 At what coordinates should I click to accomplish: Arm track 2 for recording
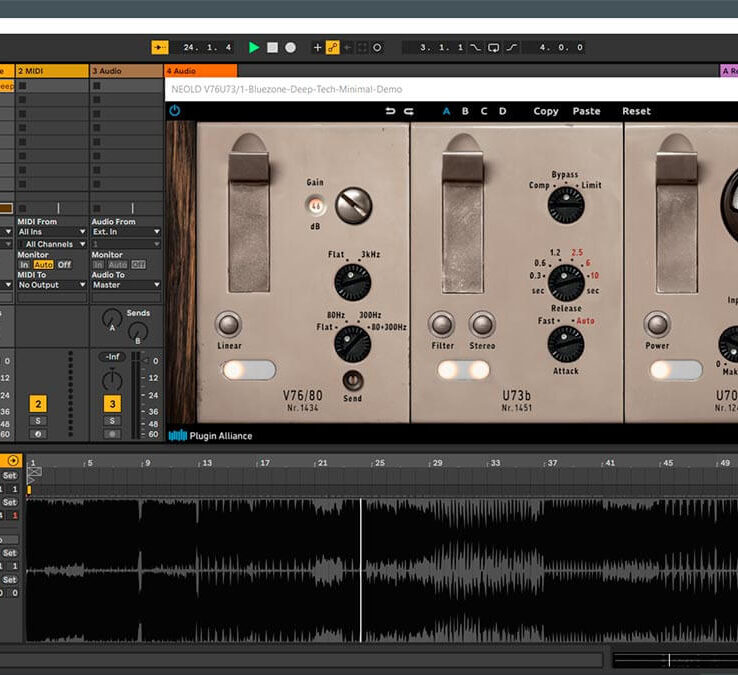38,434
